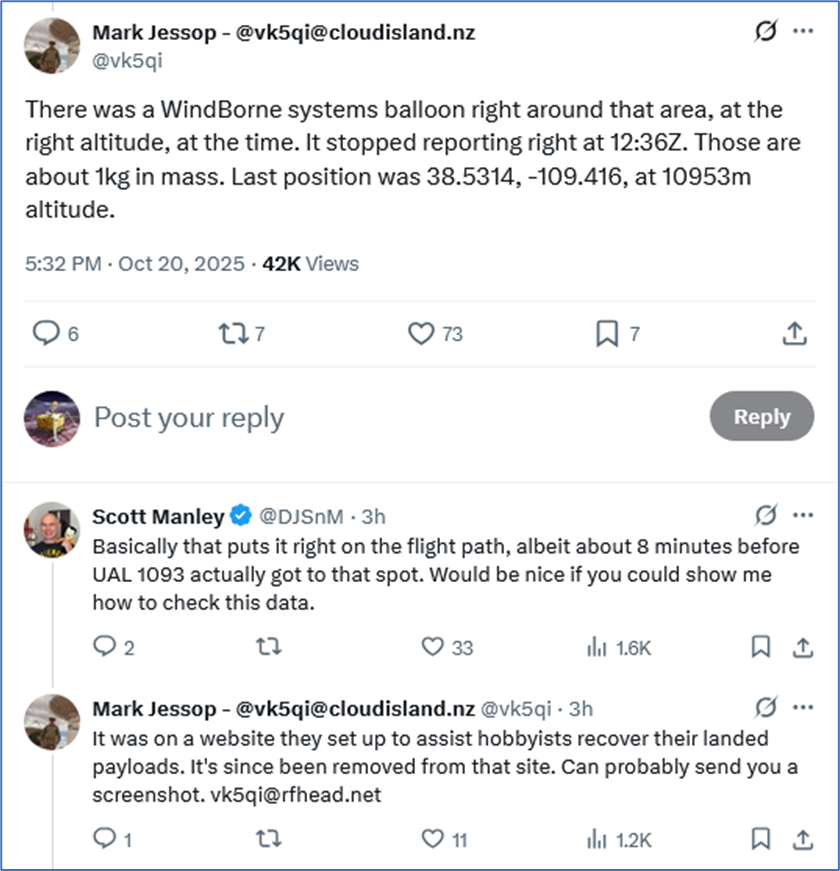This screenshot has height=871, width=840.
Task: Share the main post via share icon
Action: point(794,334)
